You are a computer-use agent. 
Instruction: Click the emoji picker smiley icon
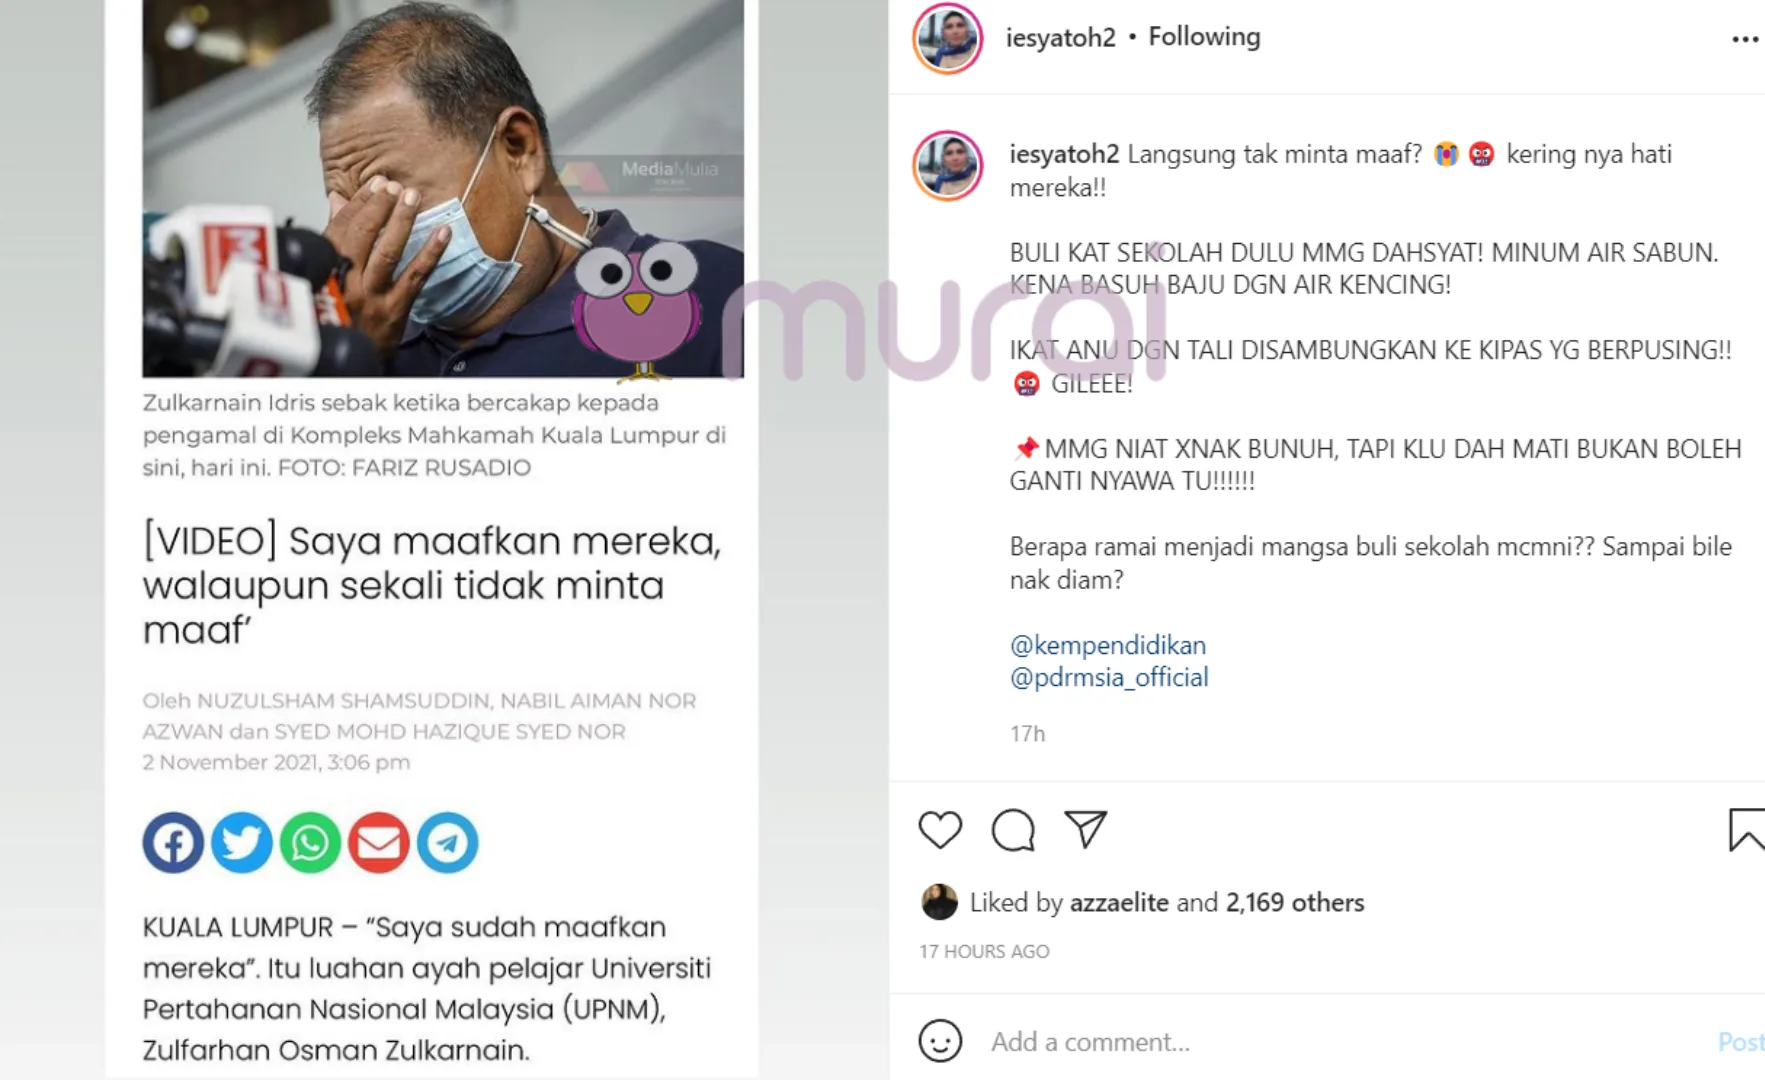pos(940,1041)
